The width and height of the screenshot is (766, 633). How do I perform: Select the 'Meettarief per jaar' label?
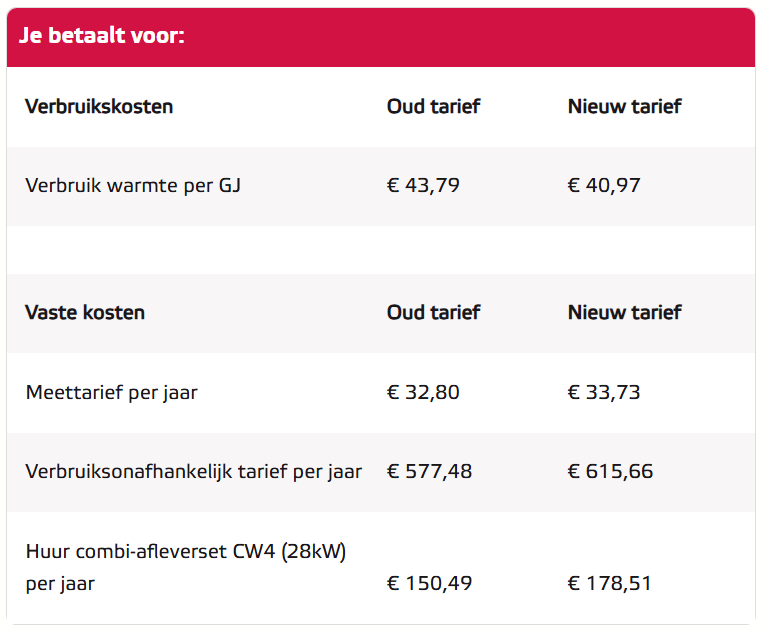(x=112, y=393)
